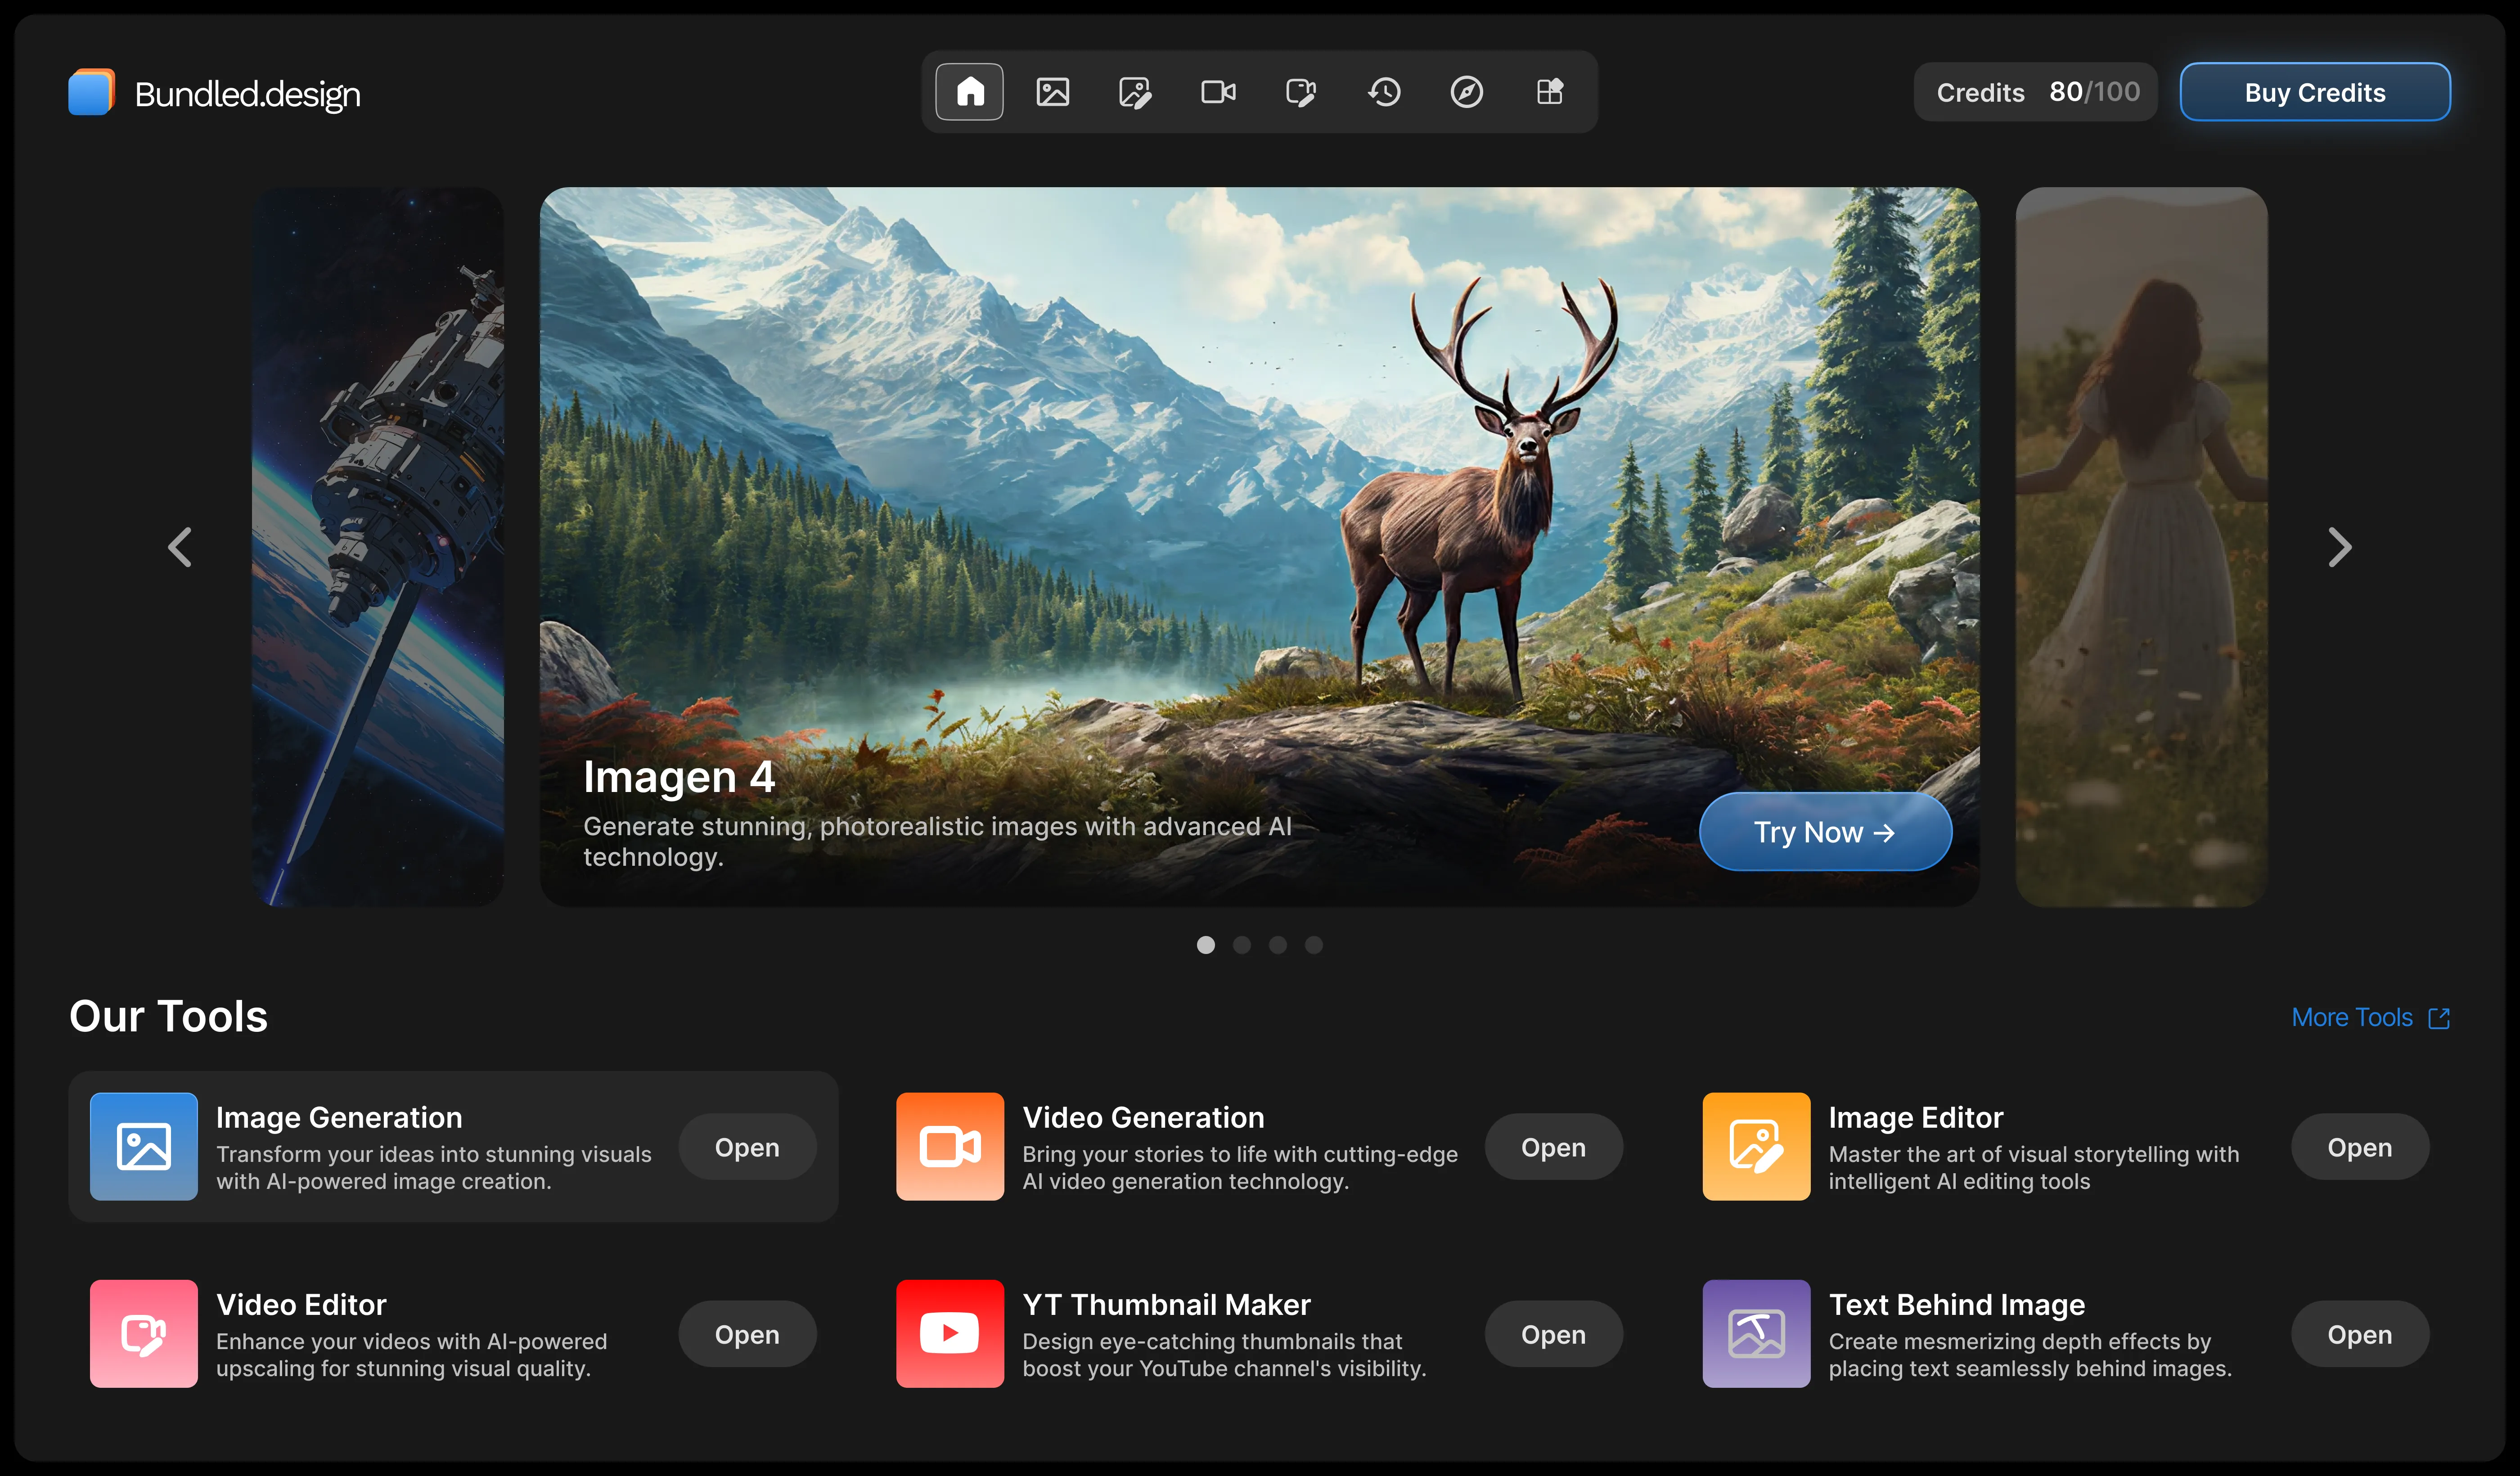Image resolution: width=2520 pixels, height=1476 pixels.
Task: Click the Text Behind Image card title
Action: coord(1956,1304)
